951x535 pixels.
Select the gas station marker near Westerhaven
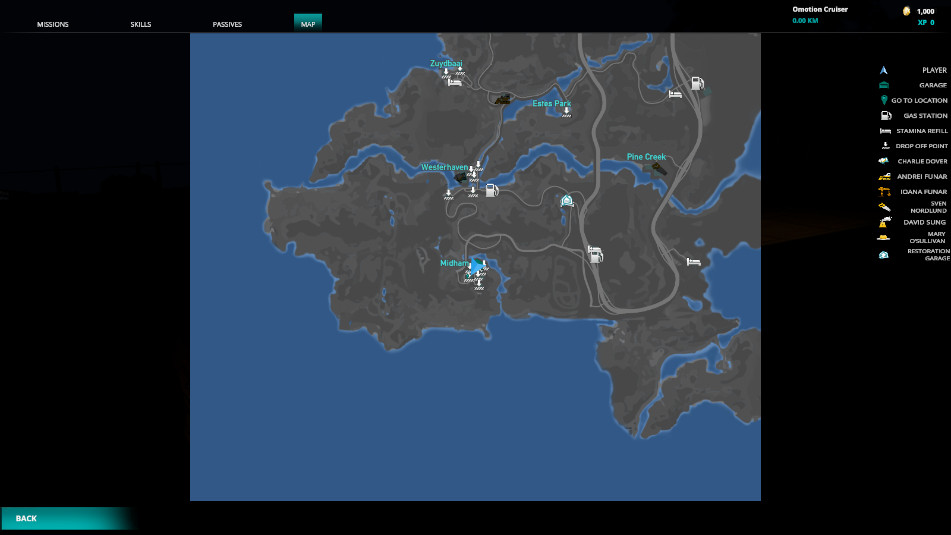[x=492, y=190]
